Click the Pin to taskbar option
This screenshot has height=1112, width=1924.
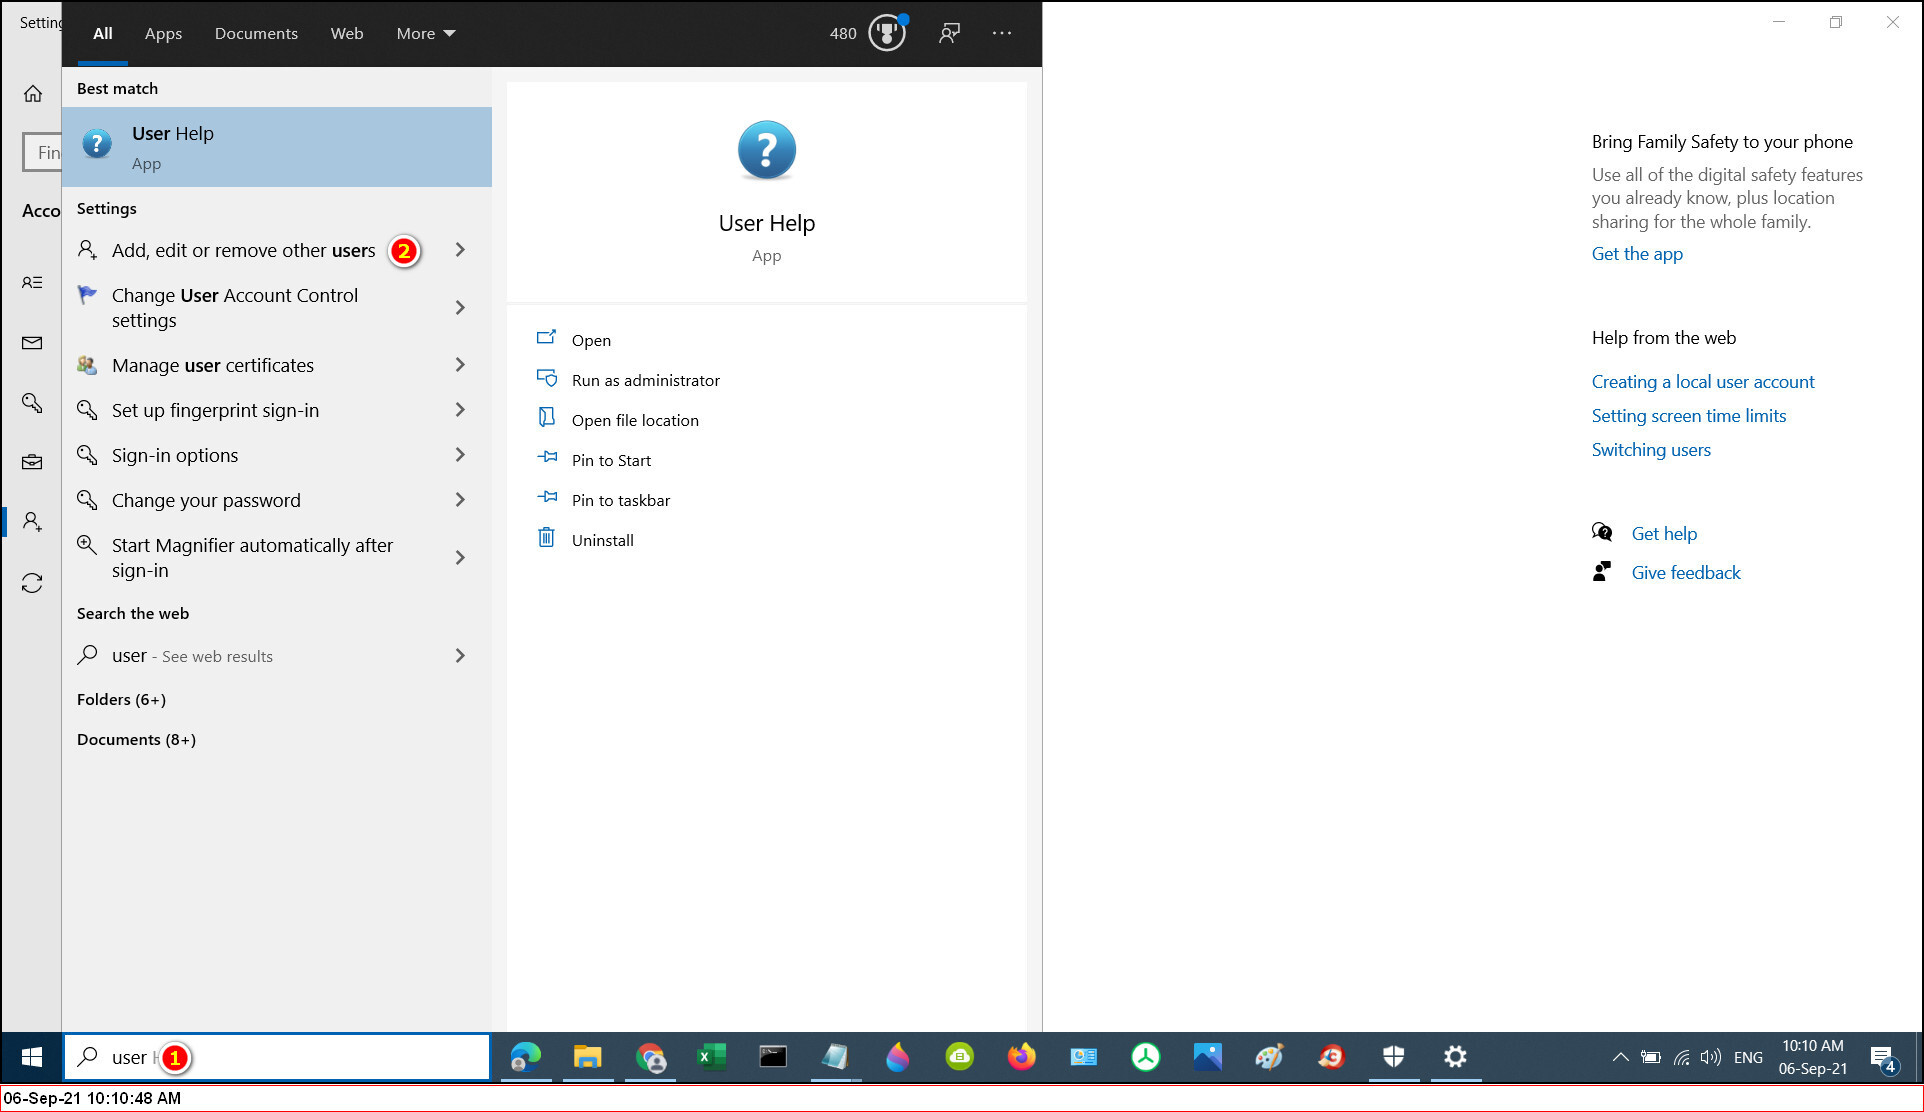coord(620,500)
